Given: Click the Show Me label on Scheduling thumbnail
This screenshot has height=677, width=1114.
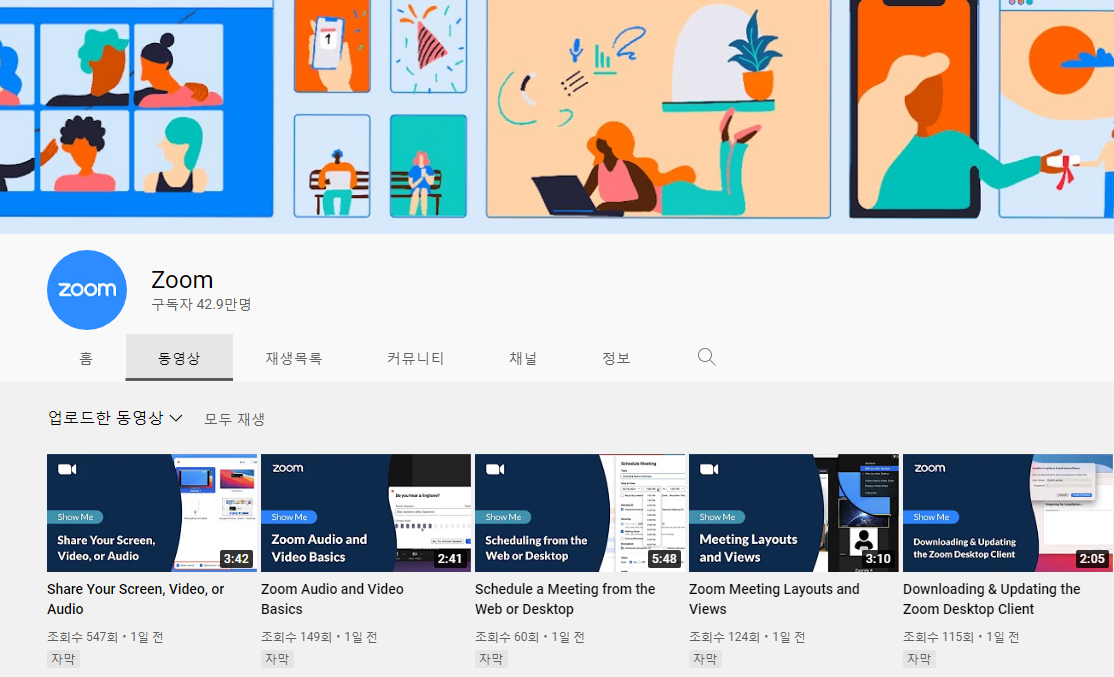Looking at the screenshot, I should (503, 517).
